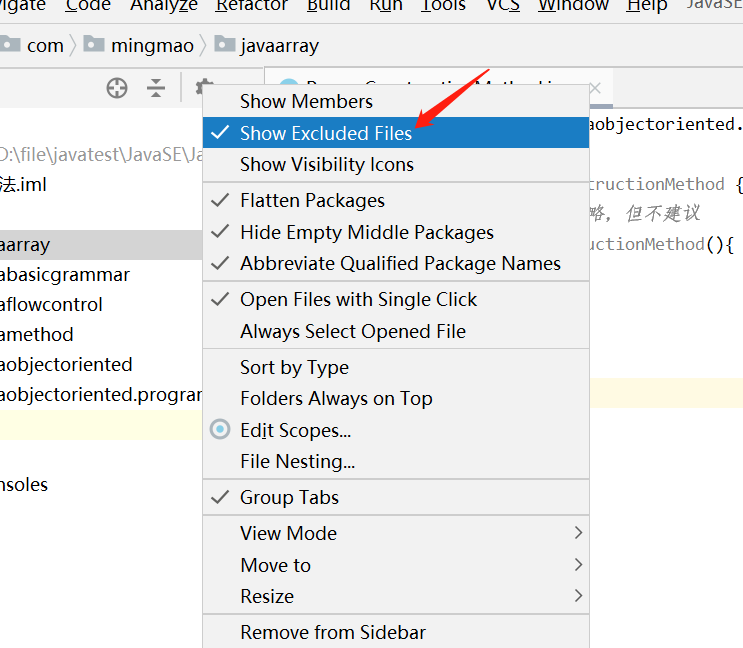Screen dimensions: 743x648
Task: Click the collapse all icon
Action: pyautogui.click(x=156, y=88)
